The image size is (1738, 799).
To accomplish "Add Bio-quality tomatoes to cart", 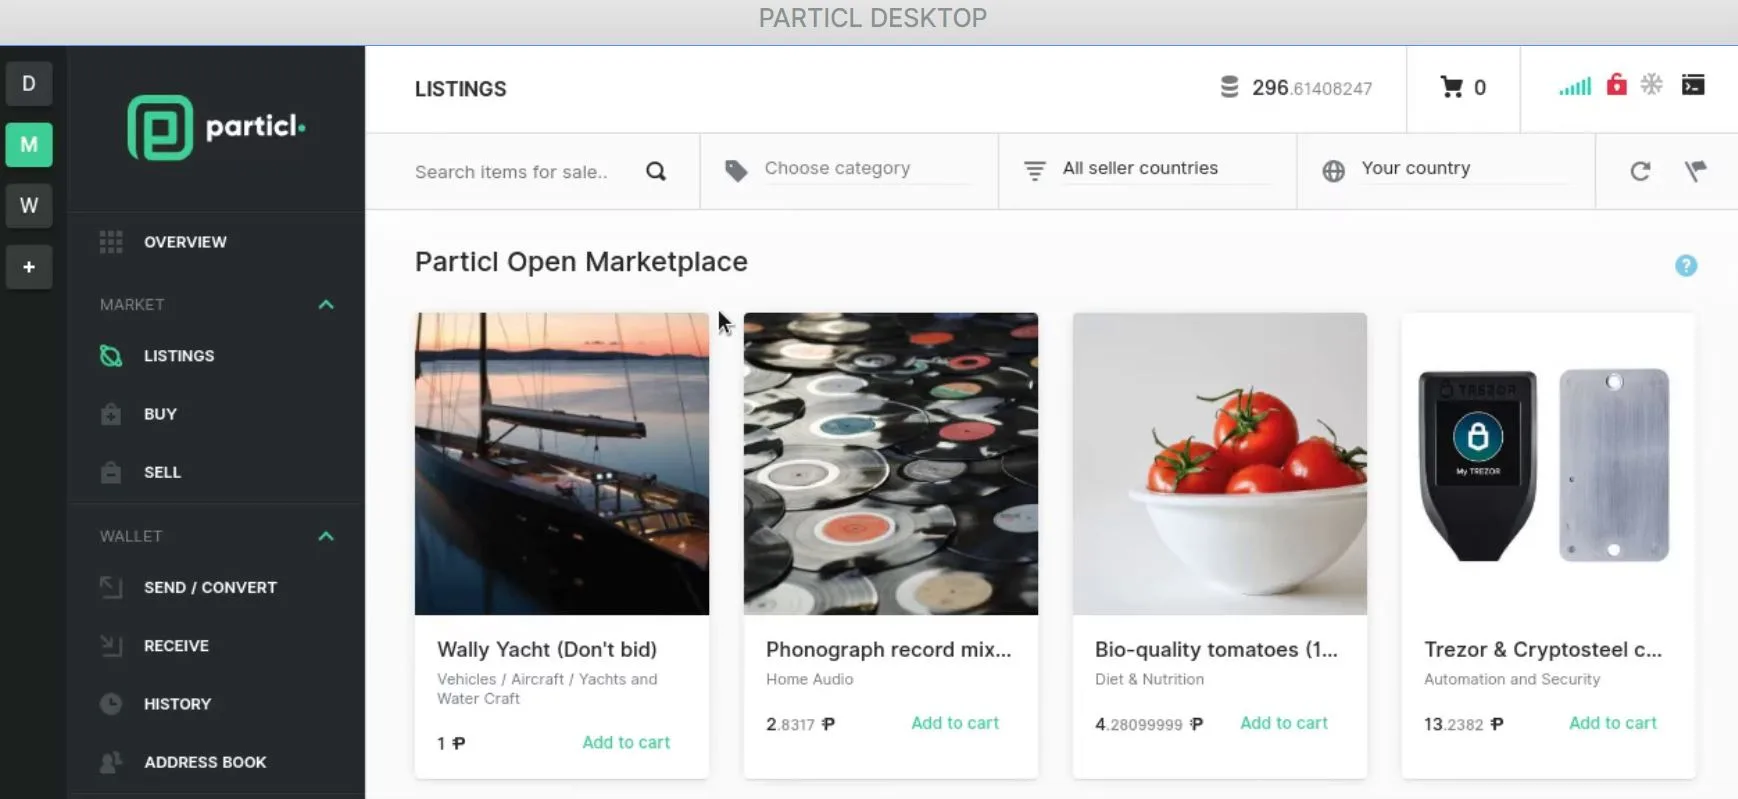I will pyautogui.click(x=1283, y=723).
